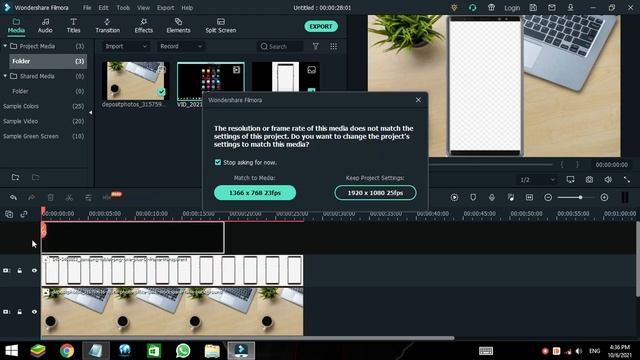This screenshot has height=360, width=640.
Task: Open the Help menu
Action: pyautogui.click(x=187, y=8)
